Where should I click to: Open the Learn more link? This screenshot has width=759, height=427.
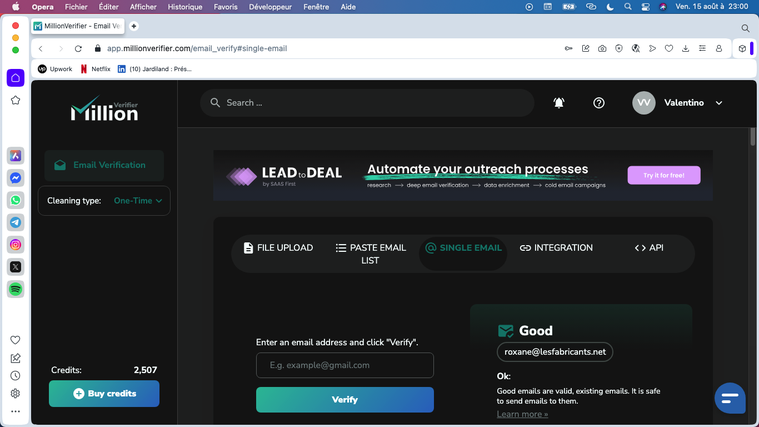pyautogui.click(x=522, y=414)
